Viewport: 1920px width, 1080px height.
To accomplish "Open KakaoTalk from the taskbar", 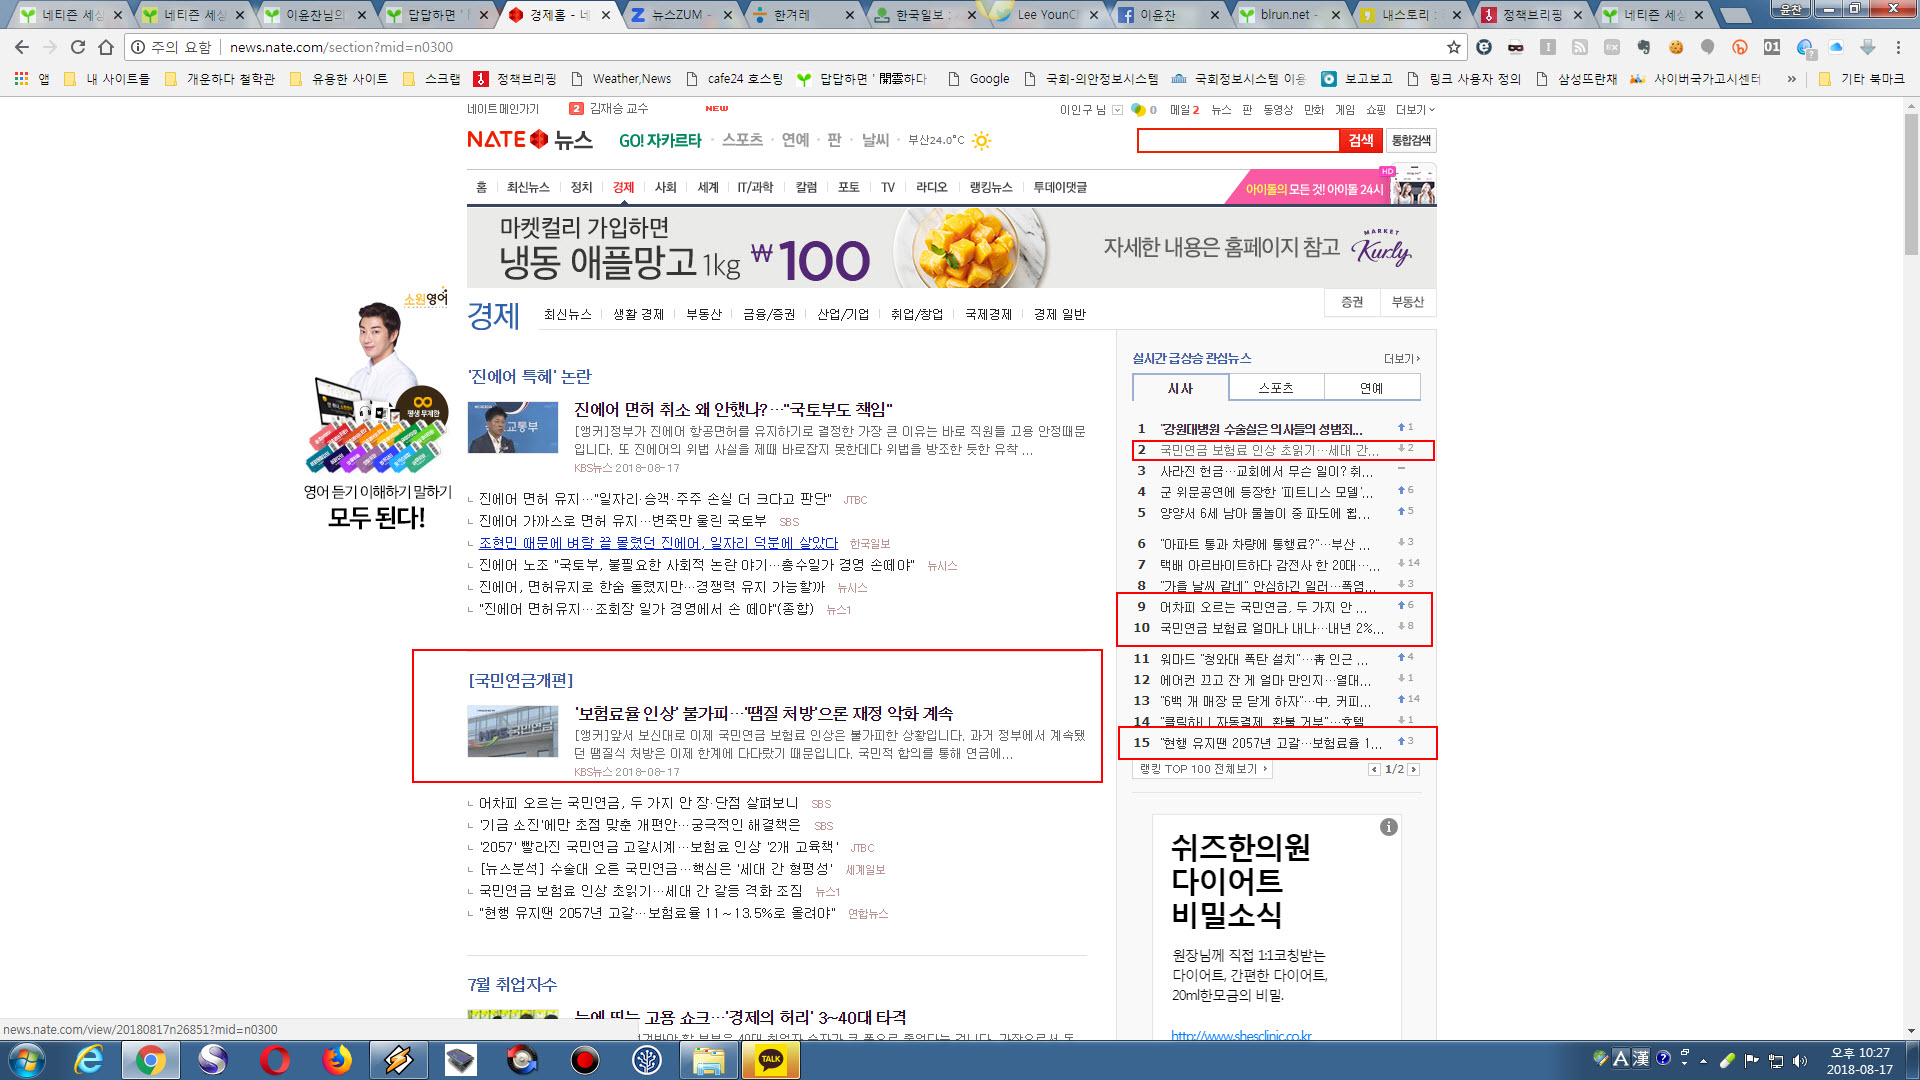I will click(x=771, y=1060).
